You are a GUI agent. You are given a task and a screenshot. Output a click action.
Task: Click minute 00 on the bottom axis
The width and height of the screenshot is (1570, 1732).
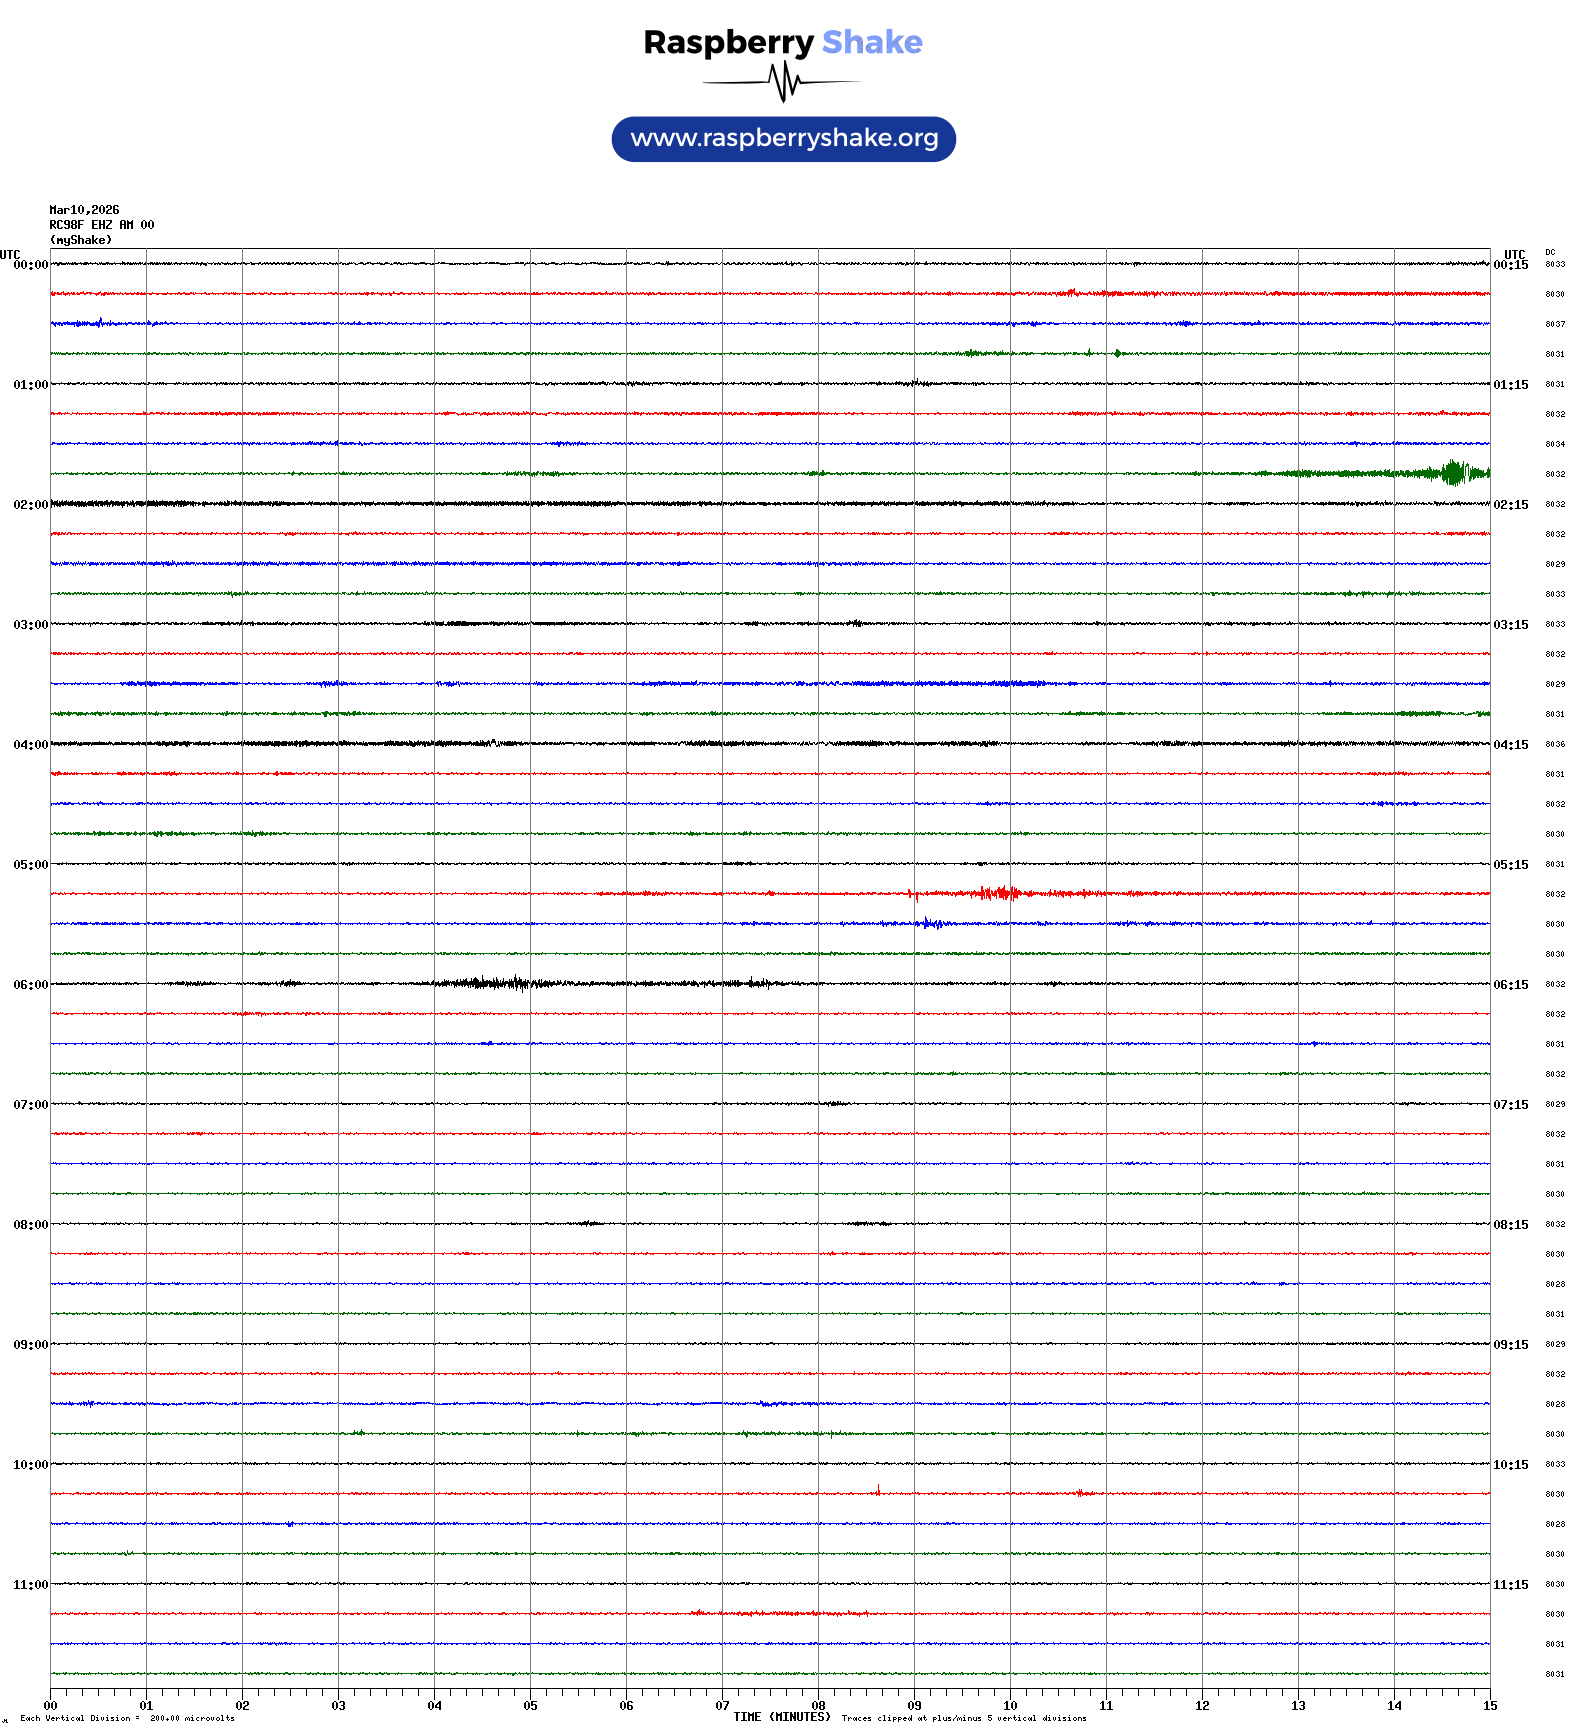(x=51, y=1706)
